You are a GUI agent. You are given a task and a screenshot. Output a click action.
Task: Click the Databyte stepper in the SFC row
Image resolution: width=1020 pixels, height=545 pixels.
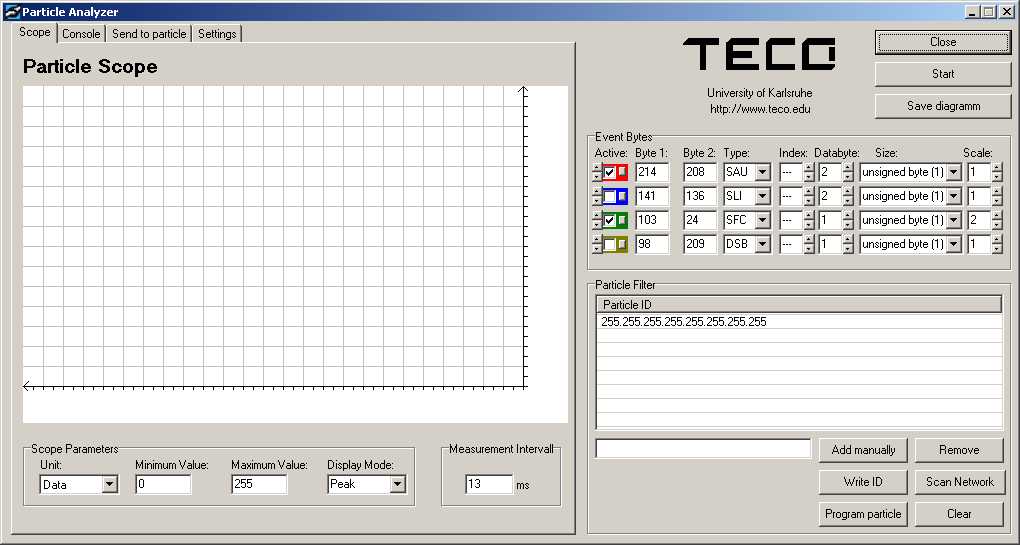(x=848, y=220)
